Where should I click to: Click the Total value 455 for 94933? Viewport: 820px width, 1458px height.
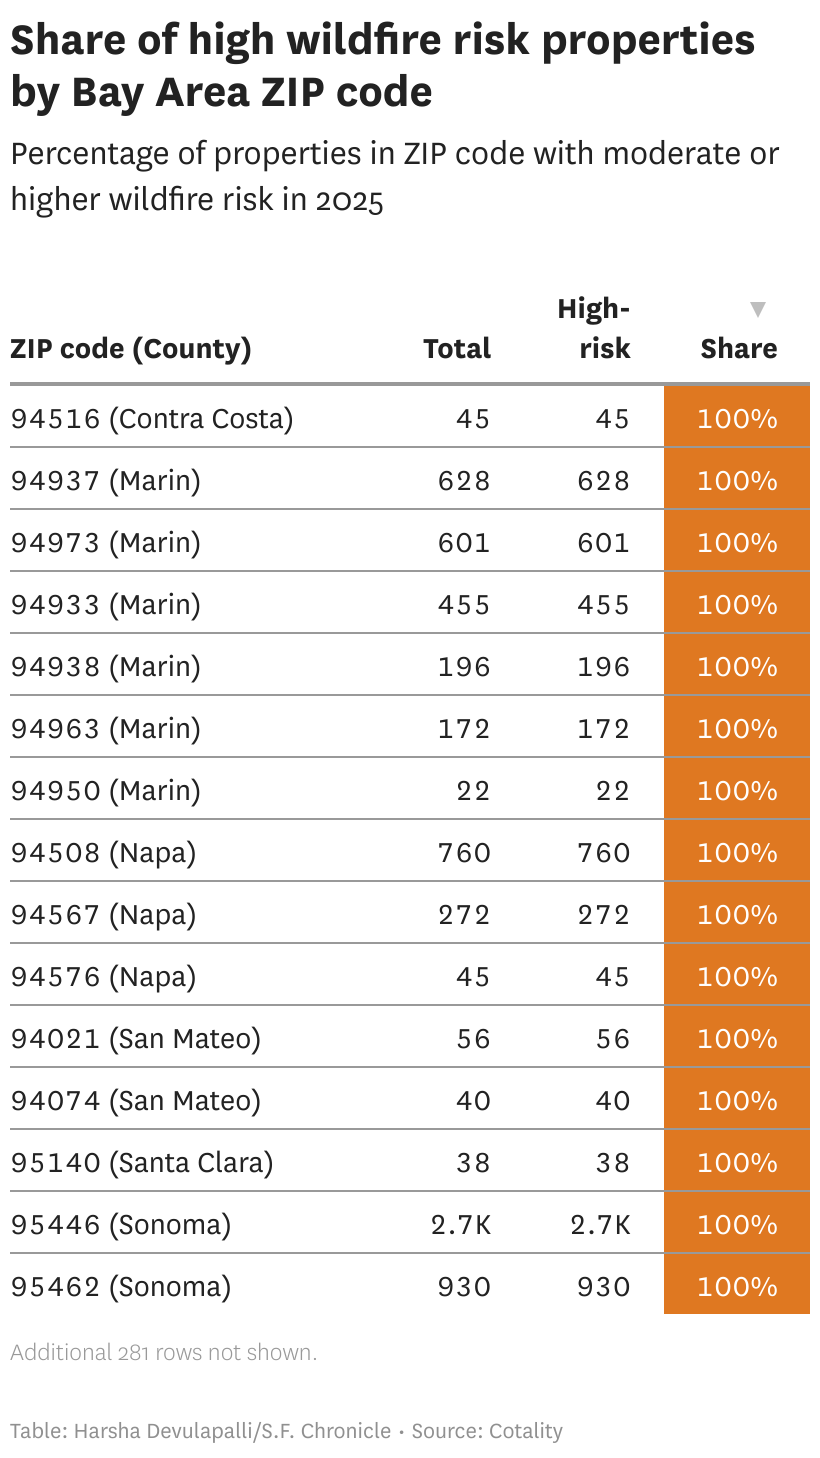(464, 604)
